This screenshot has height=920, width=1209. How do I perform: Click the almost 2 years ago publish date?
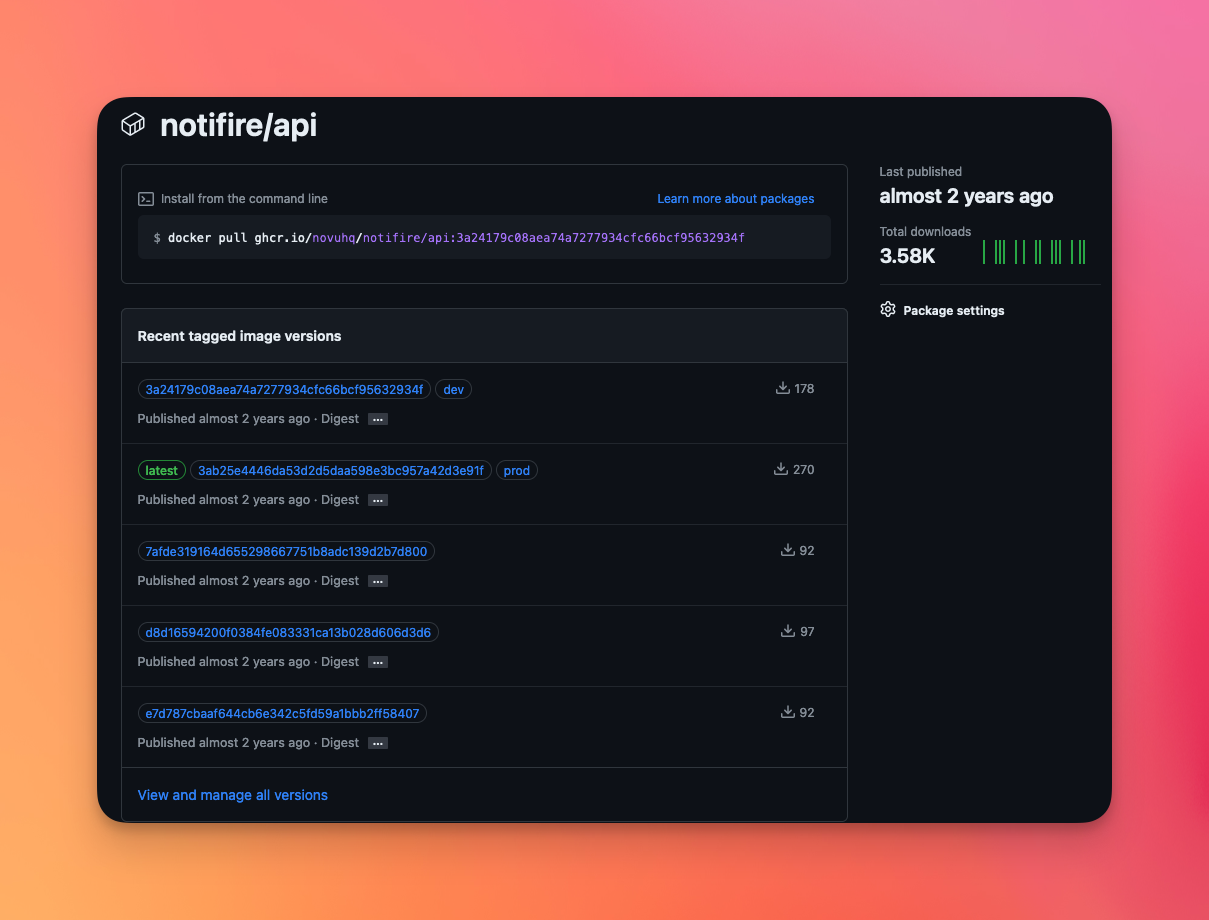pos(966,196)
